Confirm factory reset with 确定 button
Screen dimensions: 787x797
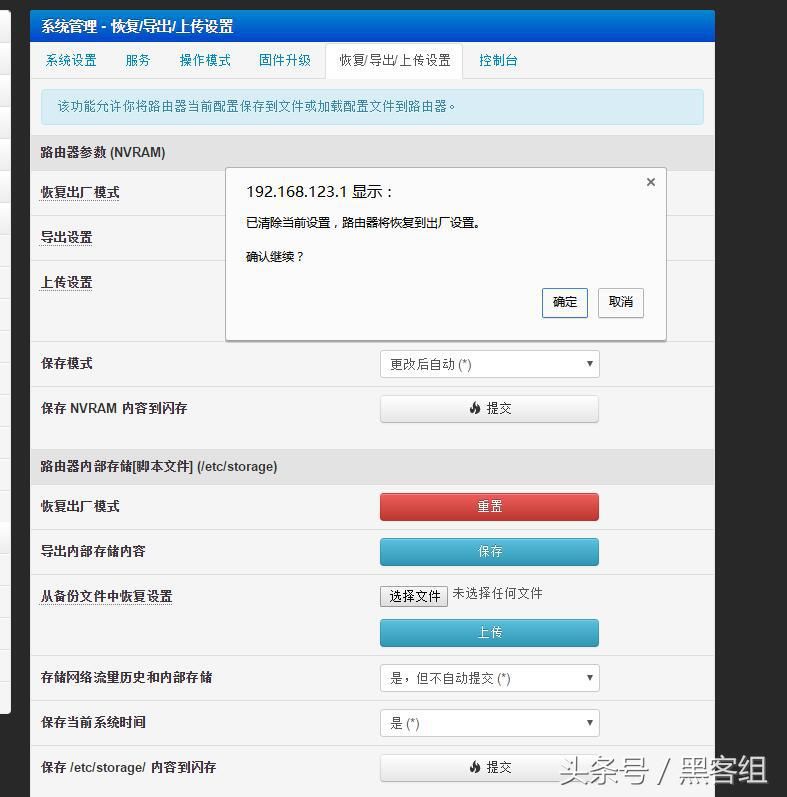pos(565,303)
